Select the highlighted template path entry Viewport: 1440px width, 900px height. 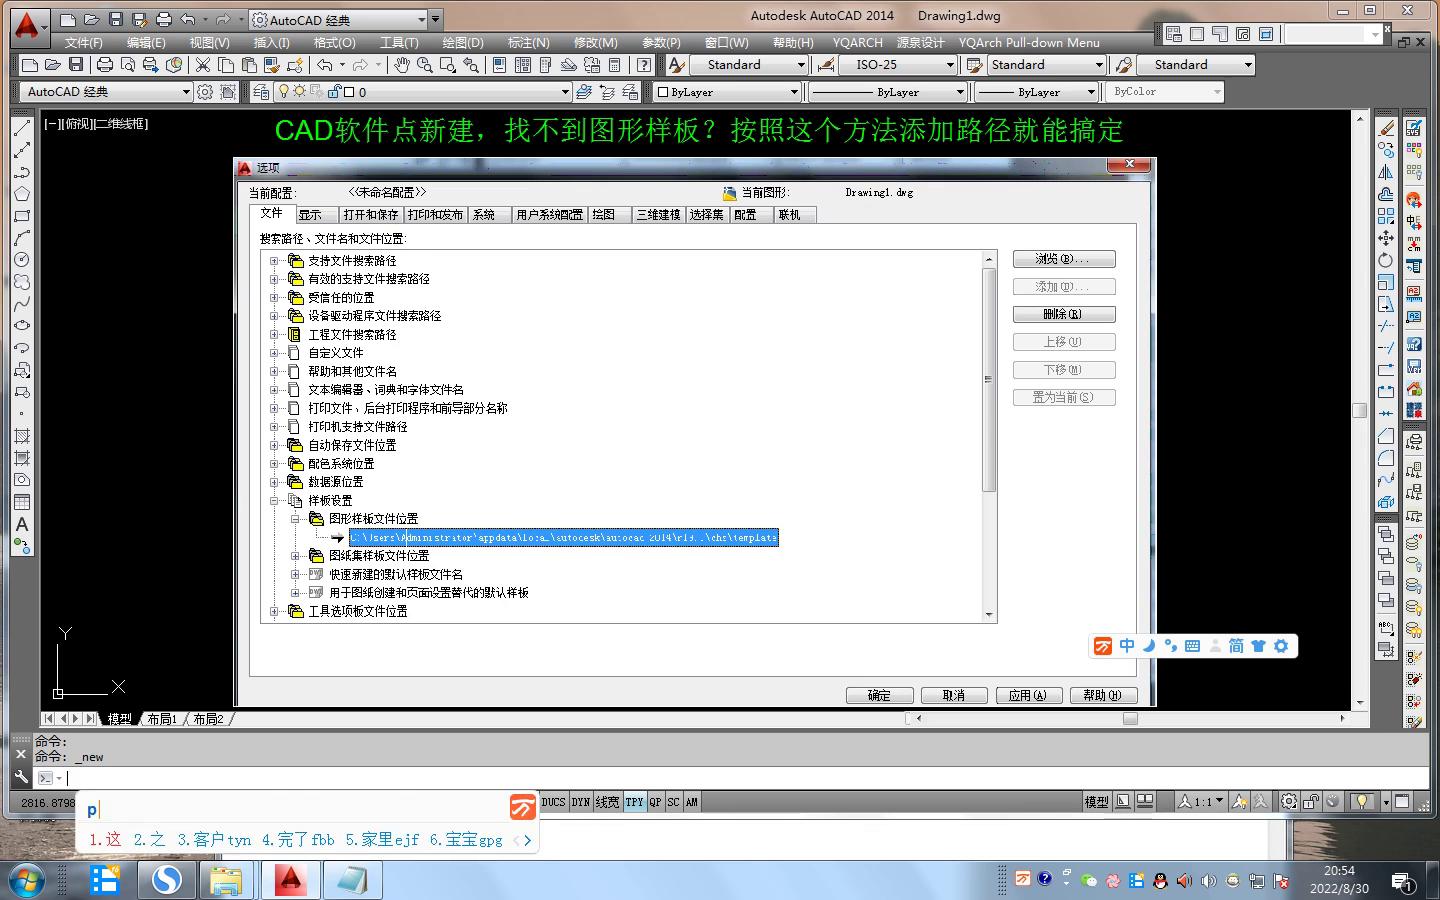tap(563, 538)
